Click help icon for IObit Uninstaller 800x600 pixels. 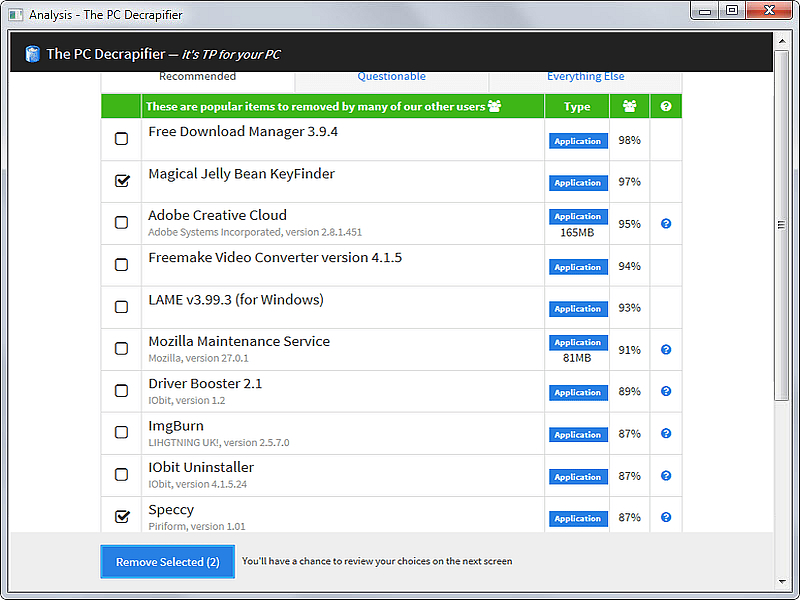(x=666, y=476)
